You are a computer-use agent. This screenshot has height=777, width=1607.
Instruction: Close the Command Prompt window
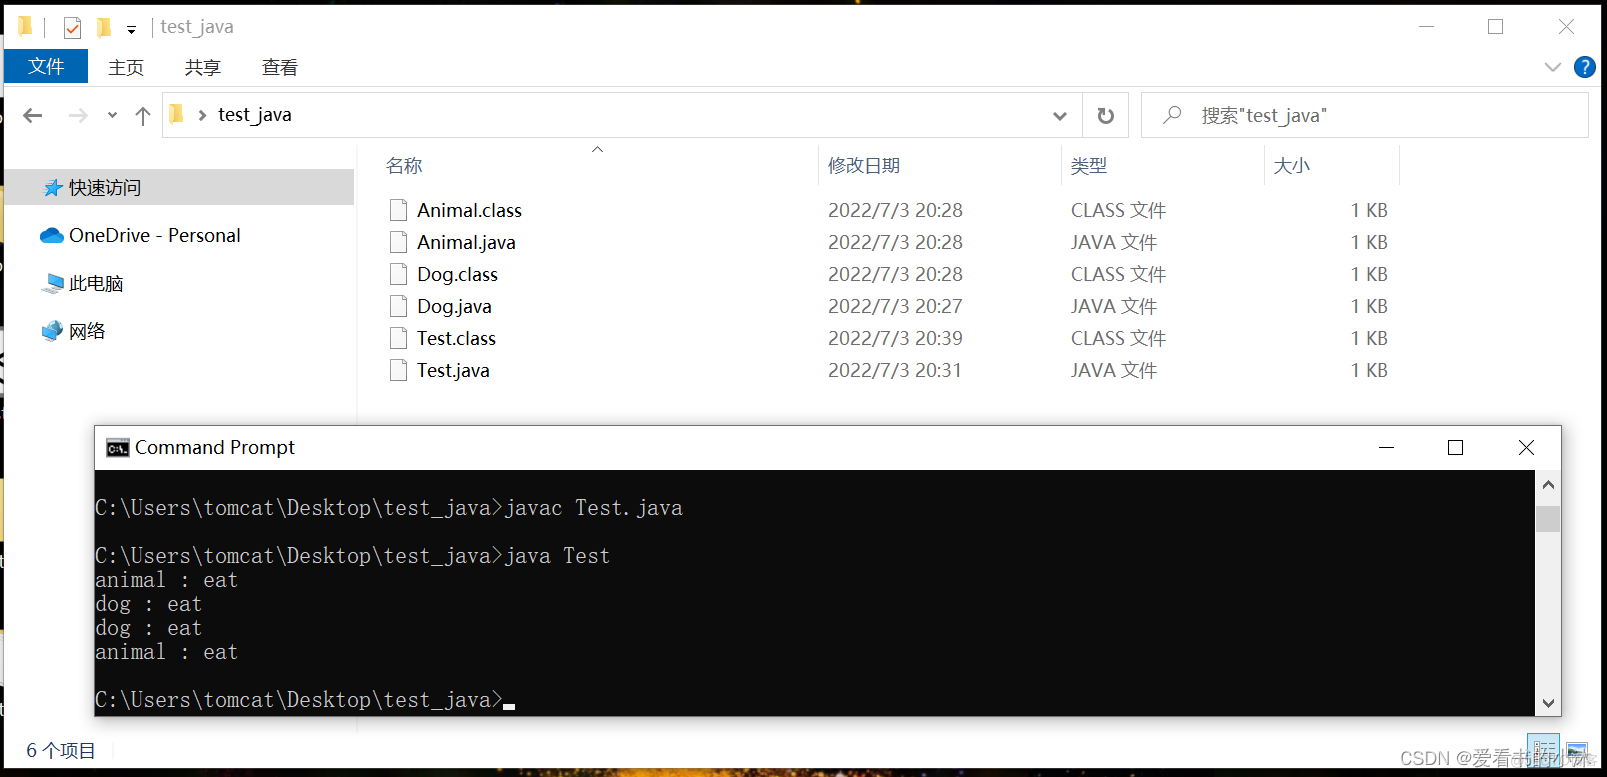coord(1526,448)
